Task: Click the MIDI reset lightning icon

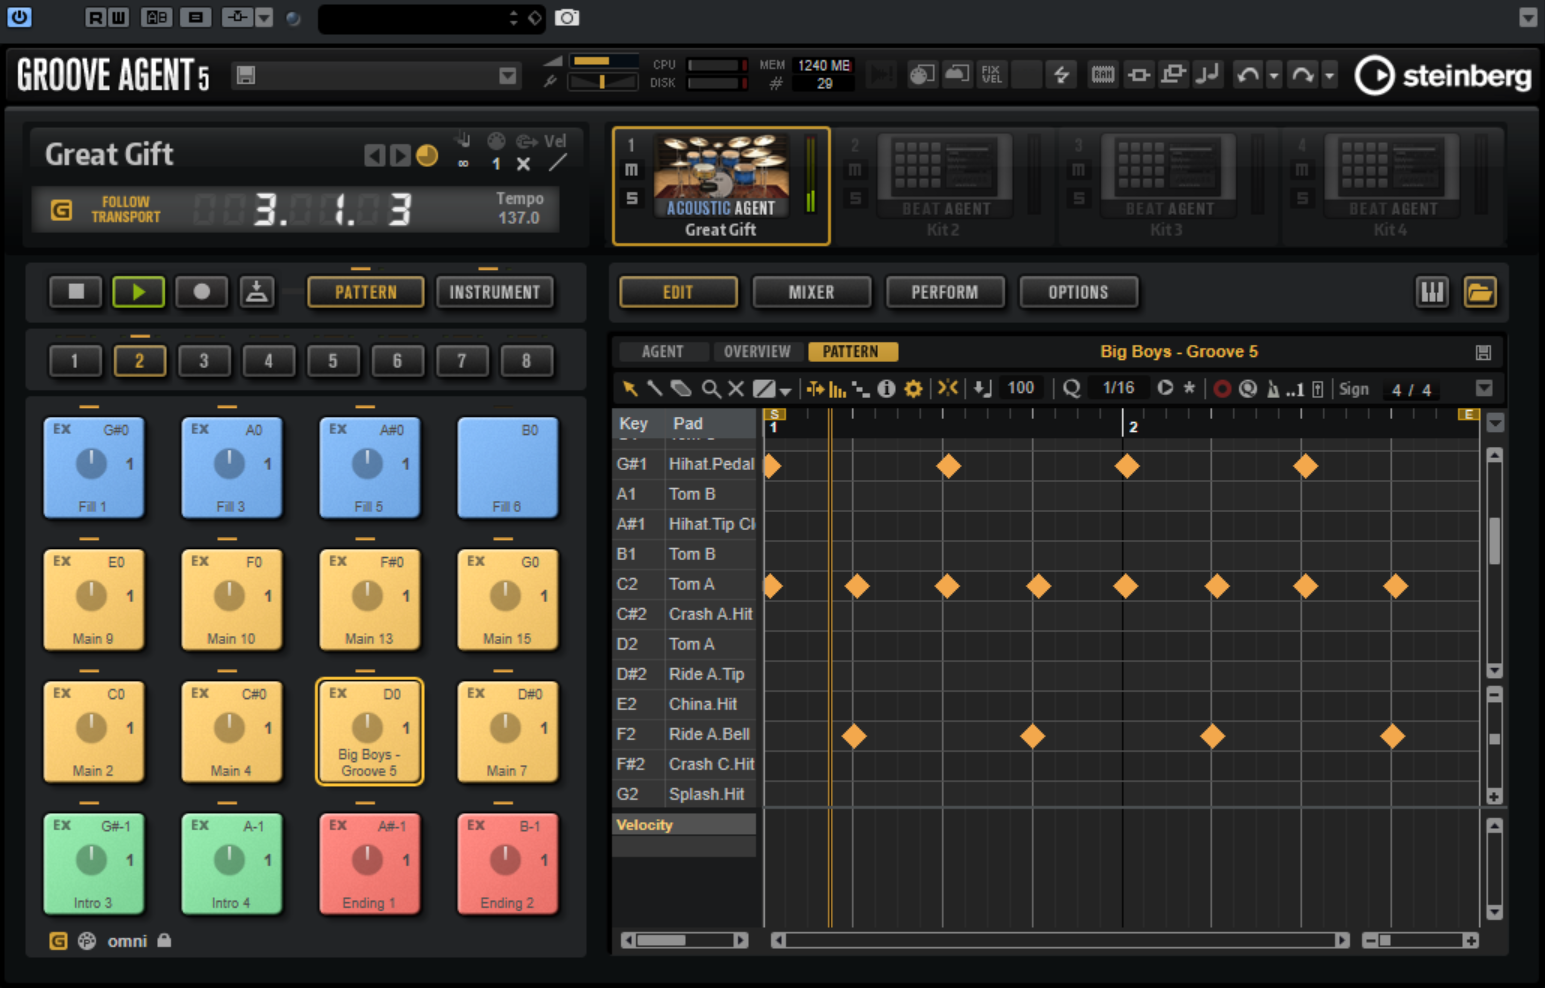Action: (1061, 74)
